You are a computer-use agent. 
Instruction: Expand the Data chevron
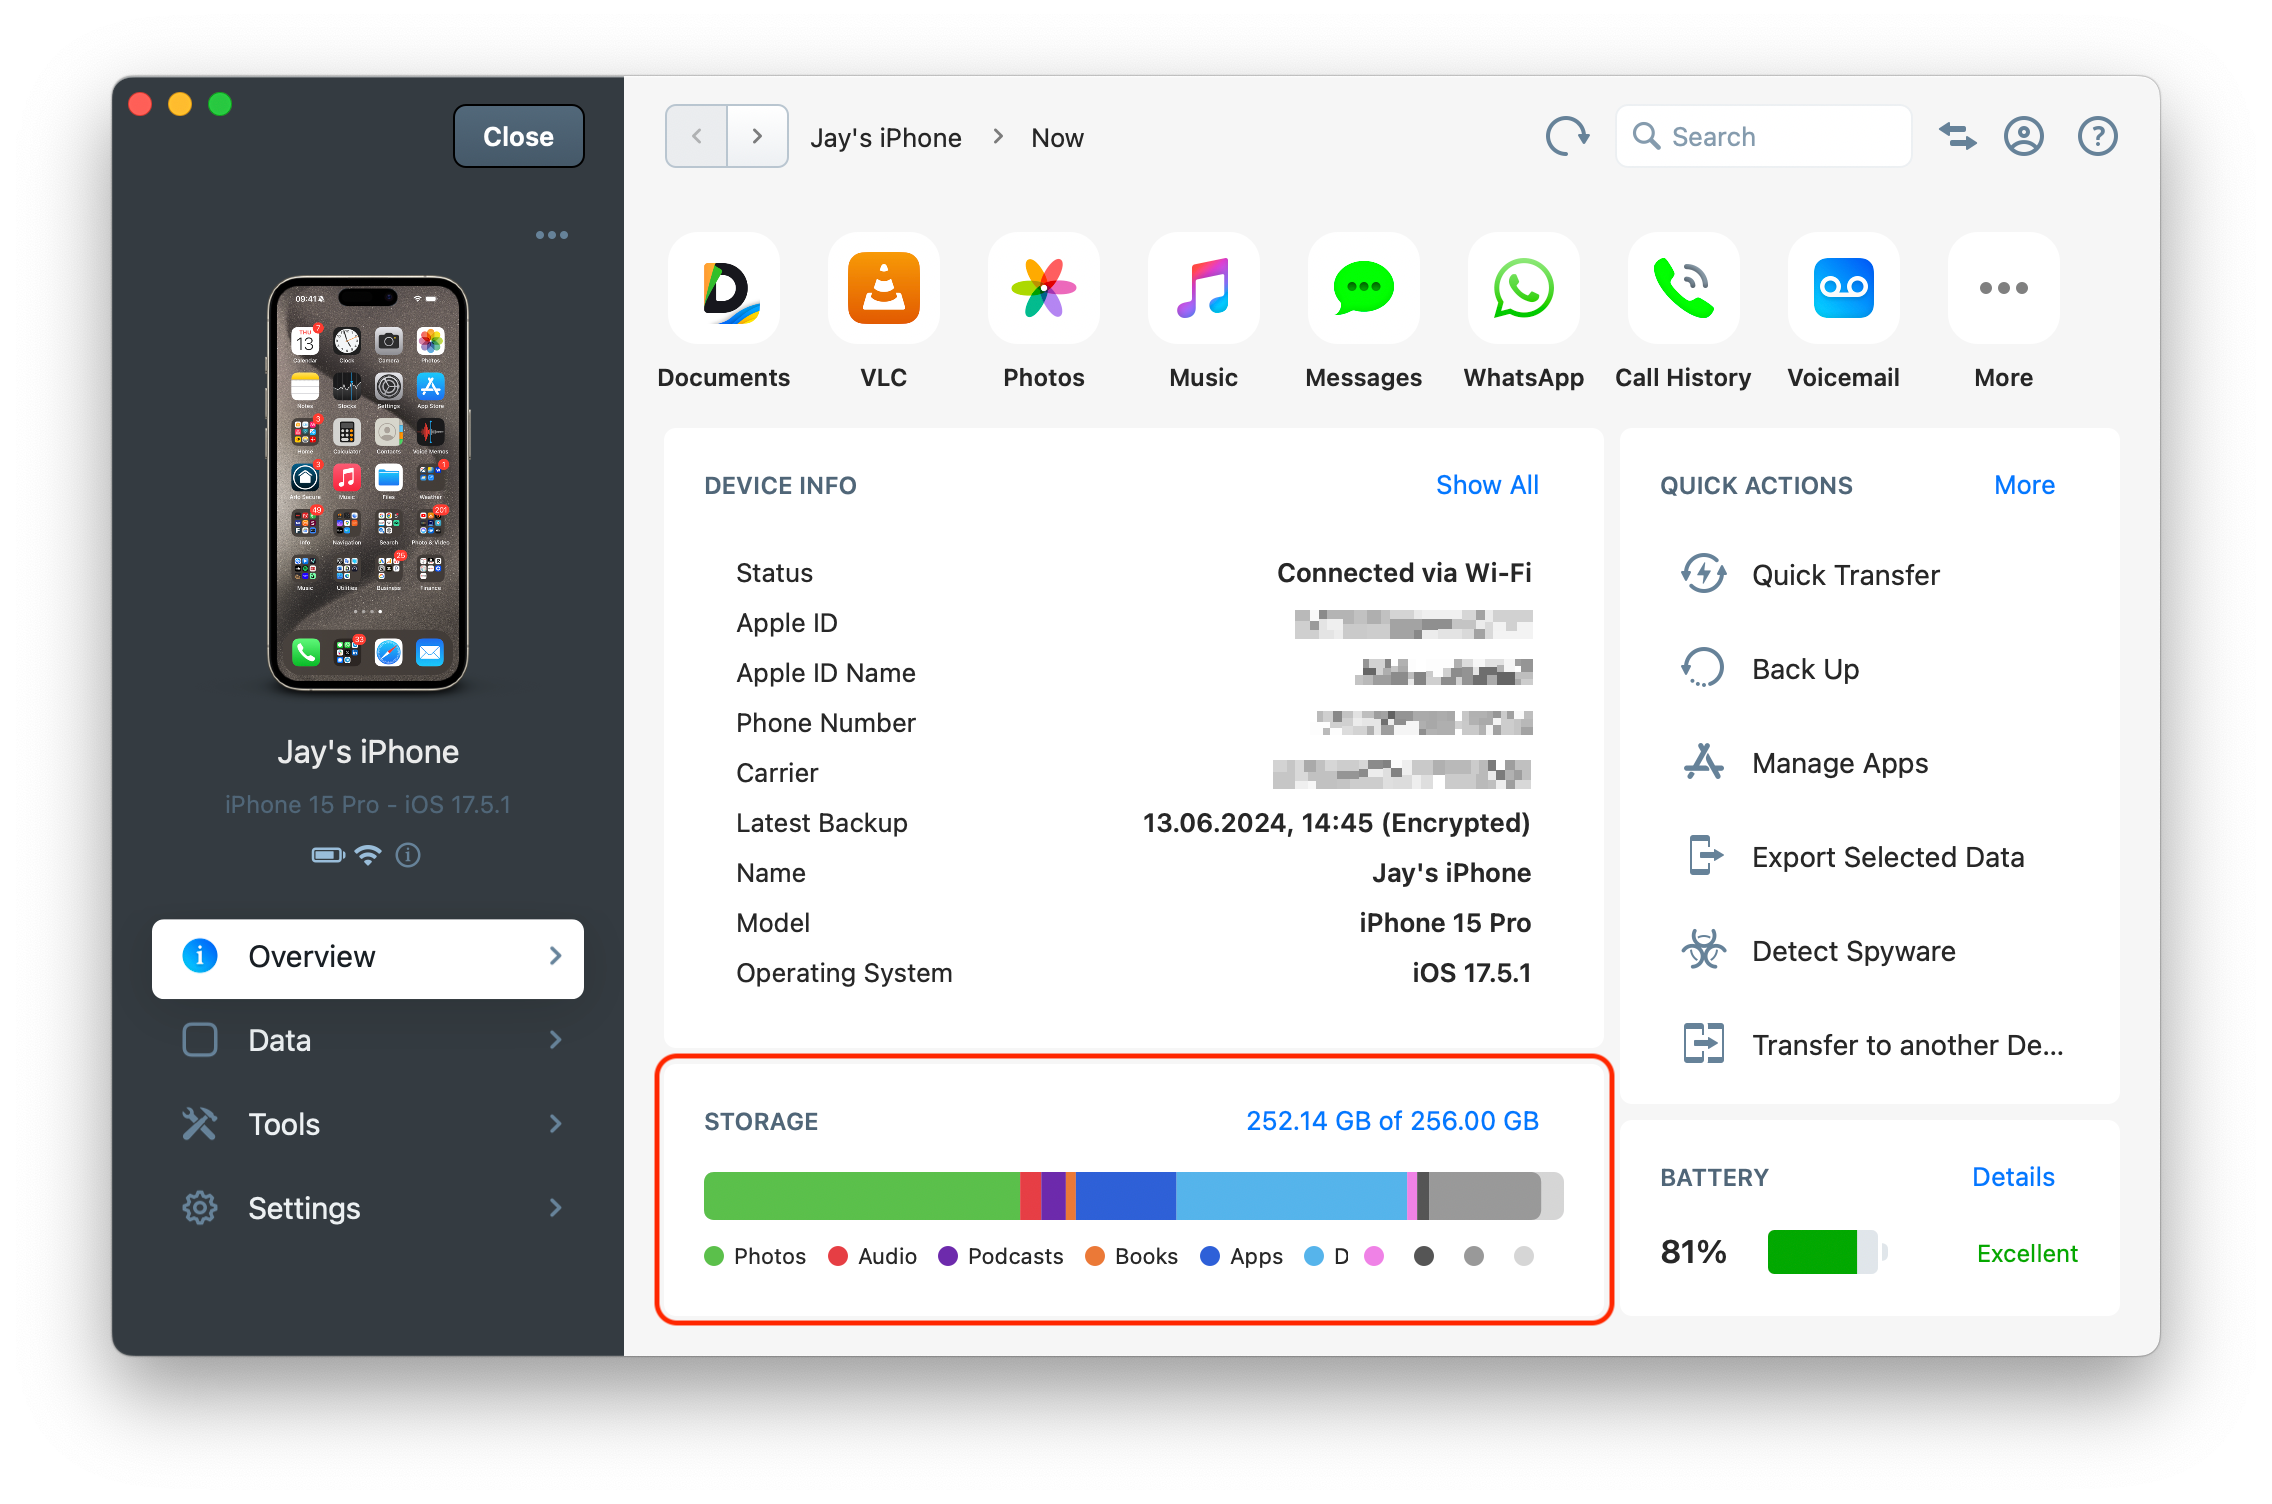[x=556, y=1041]
